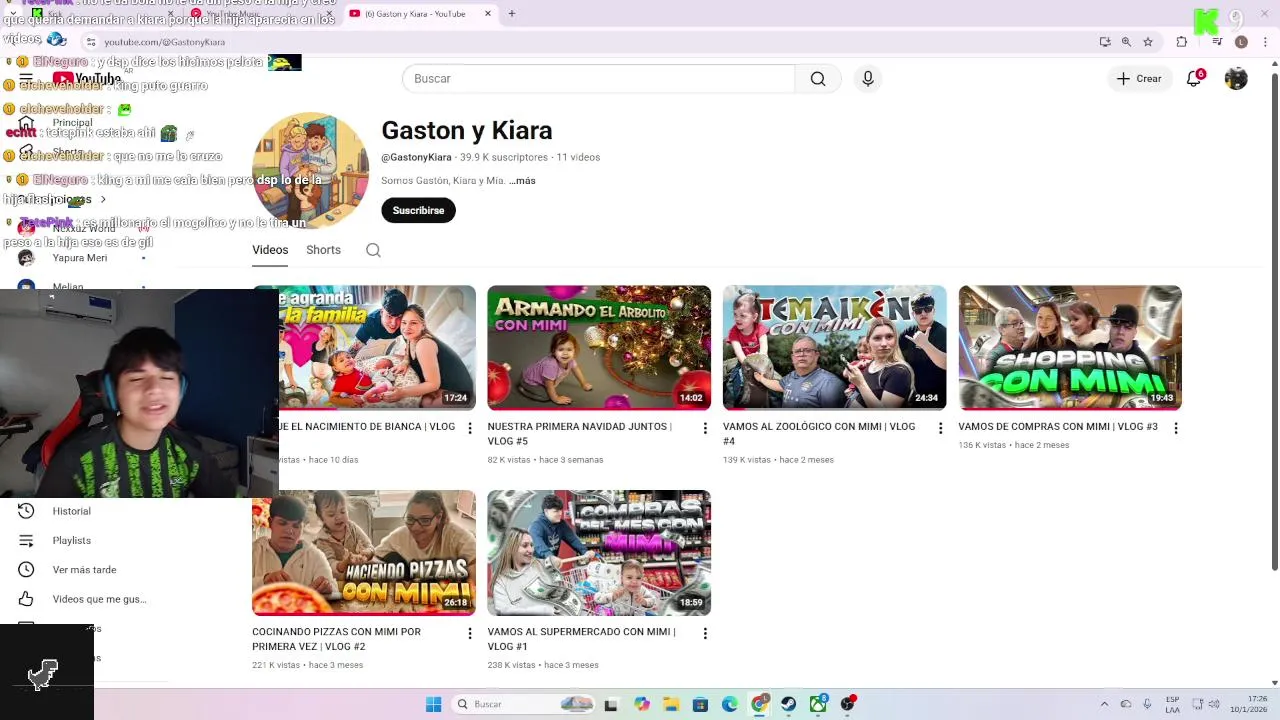Image resolution: width=1280 pixels, height=720 pixels.
Task: Expand channel description with ...más
Action: pyautogui.click(x=522, y=181)
